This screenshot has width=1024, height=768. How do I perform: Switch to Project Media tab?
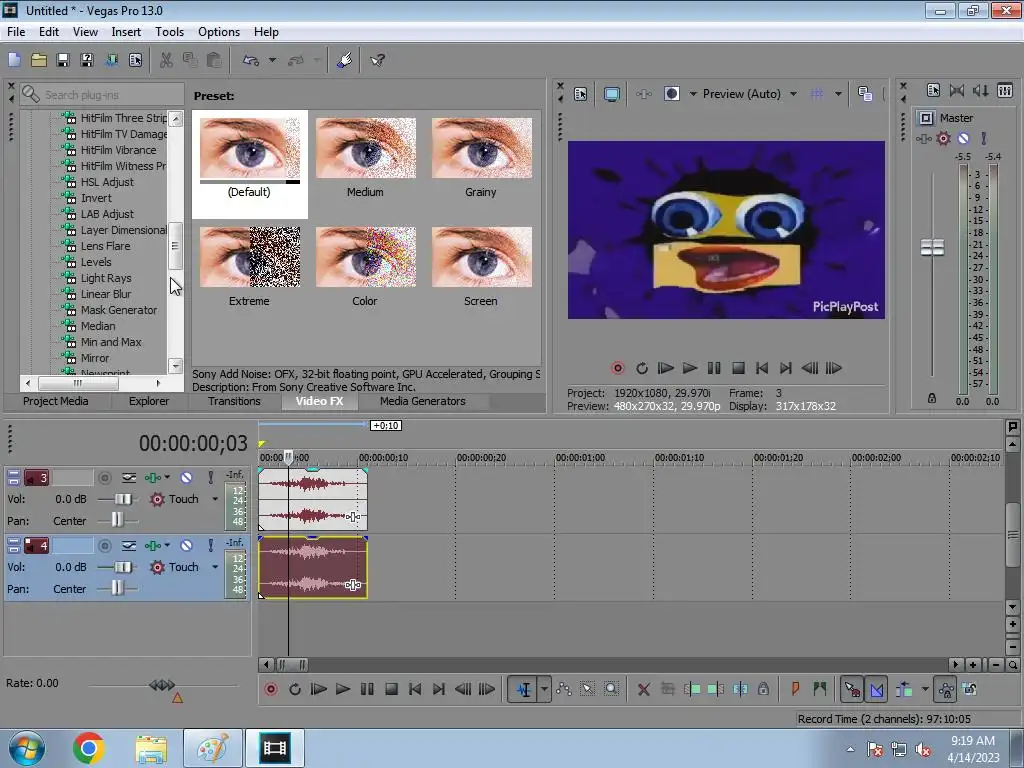[x=56, y=401]
